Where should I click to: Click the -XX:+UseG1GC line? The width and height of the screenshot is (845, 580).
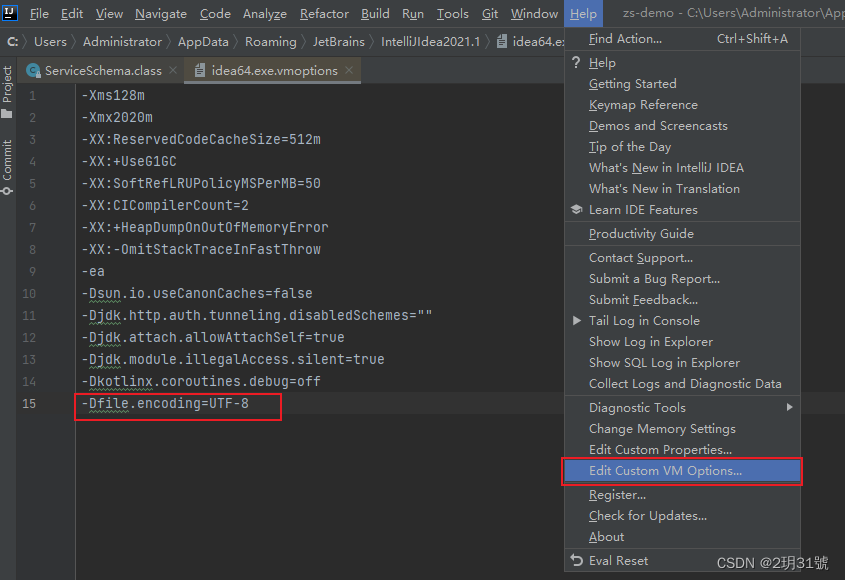(x=129, y=161)
